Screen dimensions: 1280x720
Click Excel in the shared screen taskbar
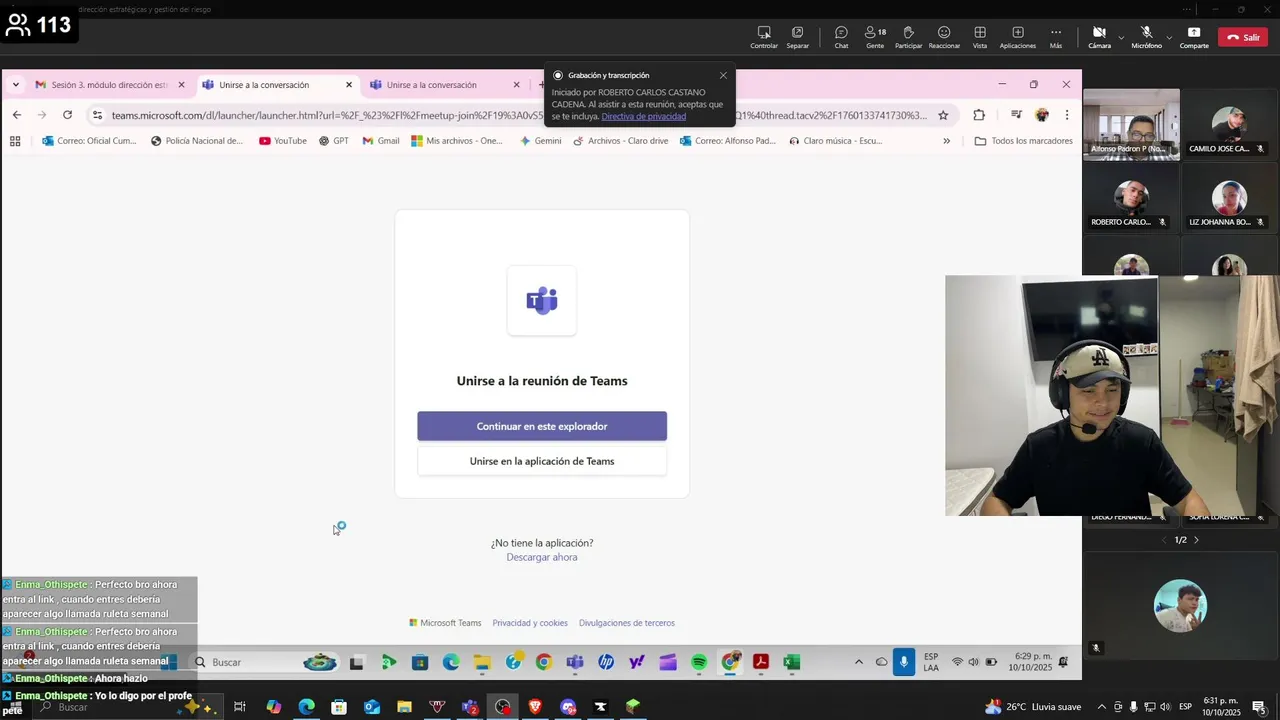791,662
